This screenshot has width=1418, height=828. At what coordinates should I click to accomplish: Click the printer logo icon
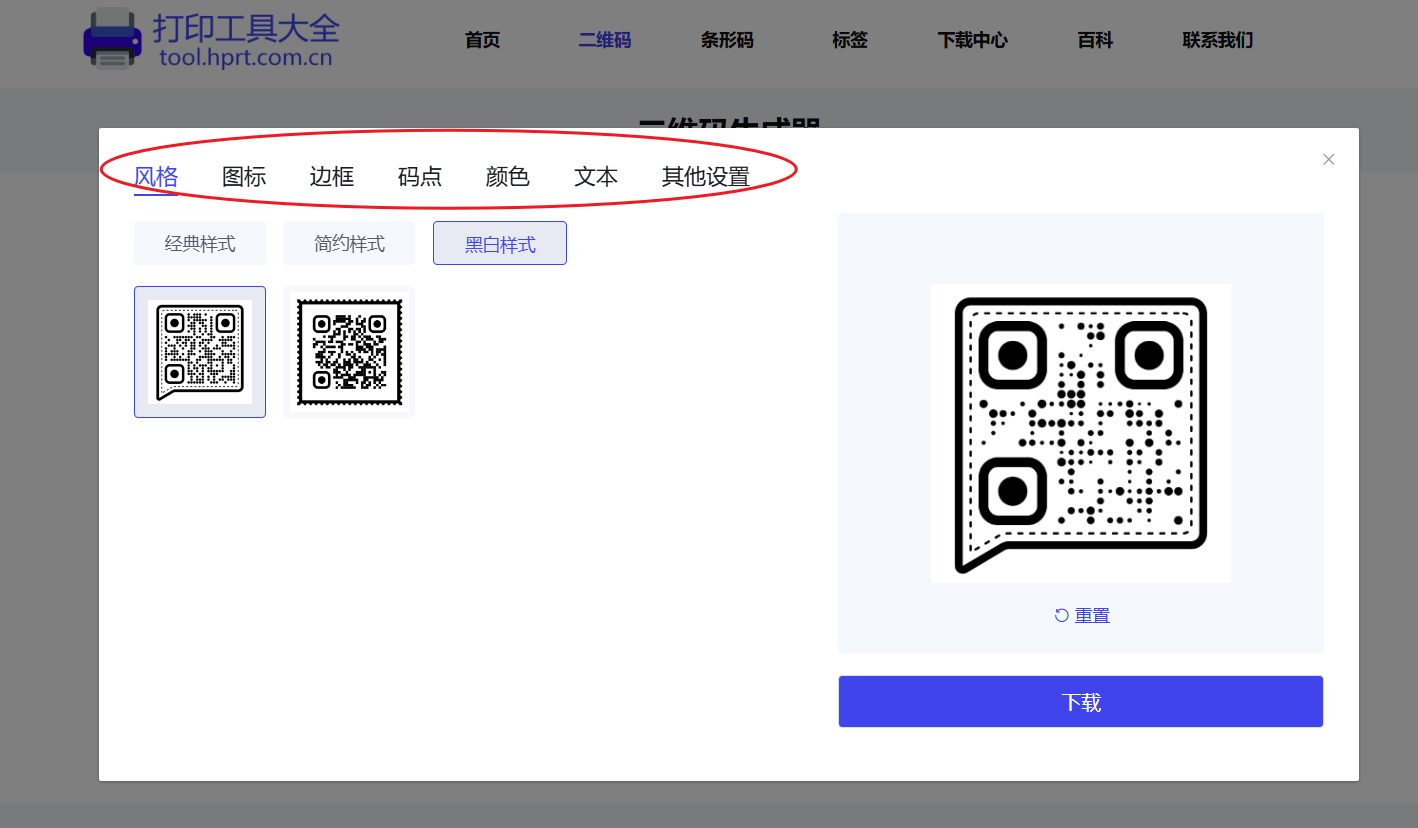tap(113, 38)
